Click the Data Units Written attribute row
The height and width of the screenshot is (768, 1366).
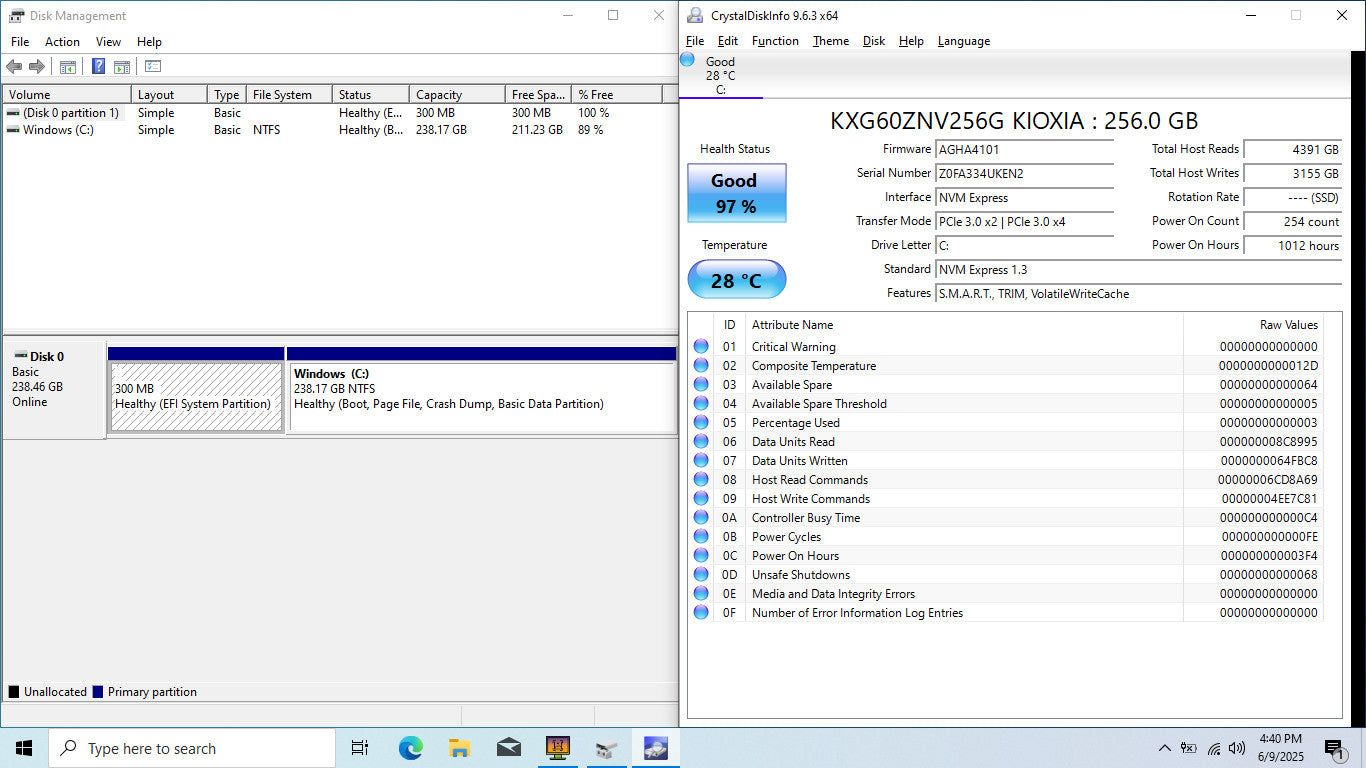point(1006,461)
